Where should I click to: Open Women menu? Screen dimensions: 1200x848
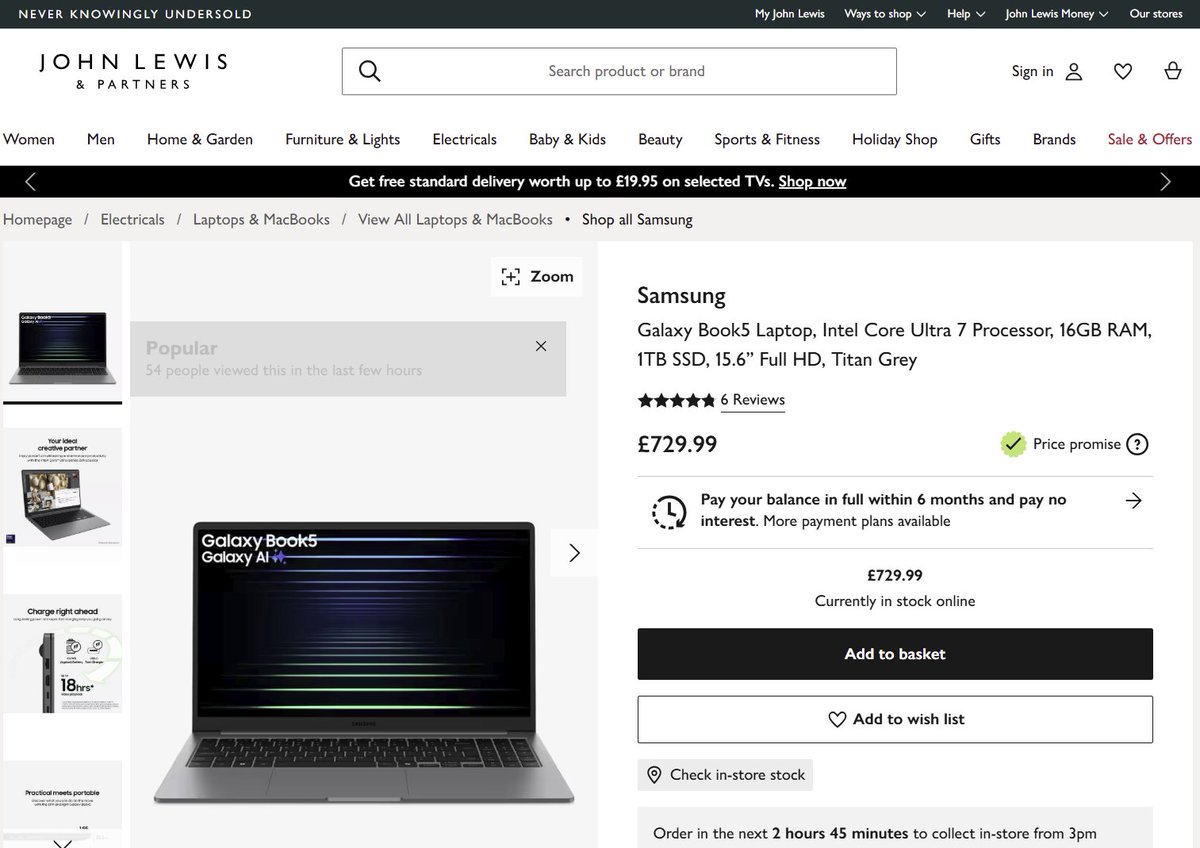[x=29, y=139]
